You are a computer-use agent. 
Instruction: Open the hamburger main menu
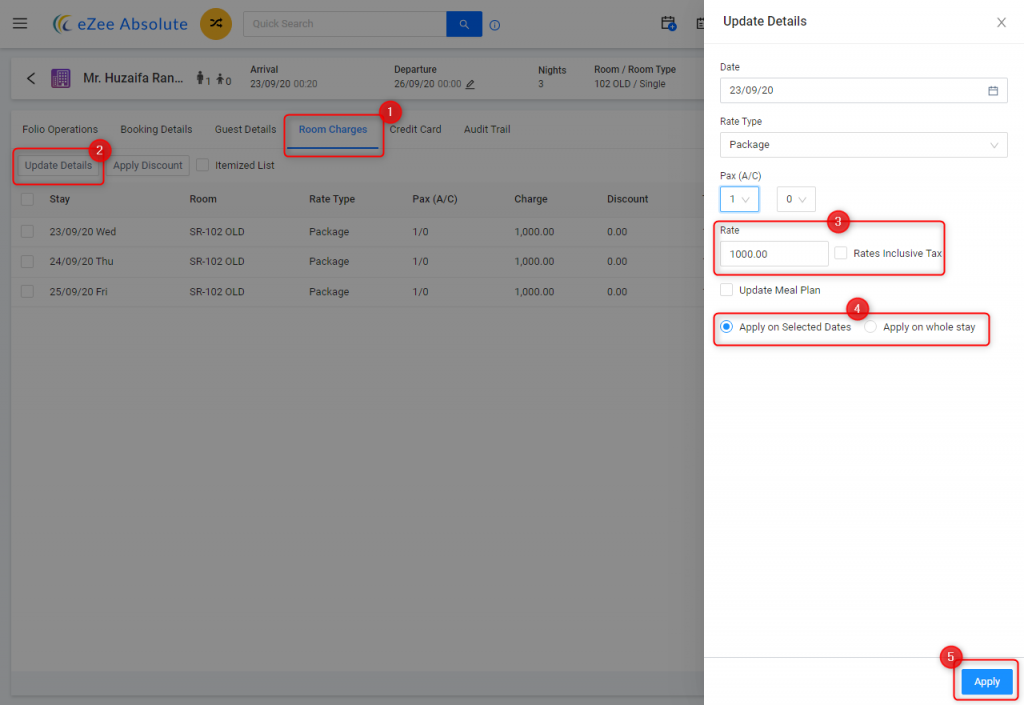[x=20, y=24]
